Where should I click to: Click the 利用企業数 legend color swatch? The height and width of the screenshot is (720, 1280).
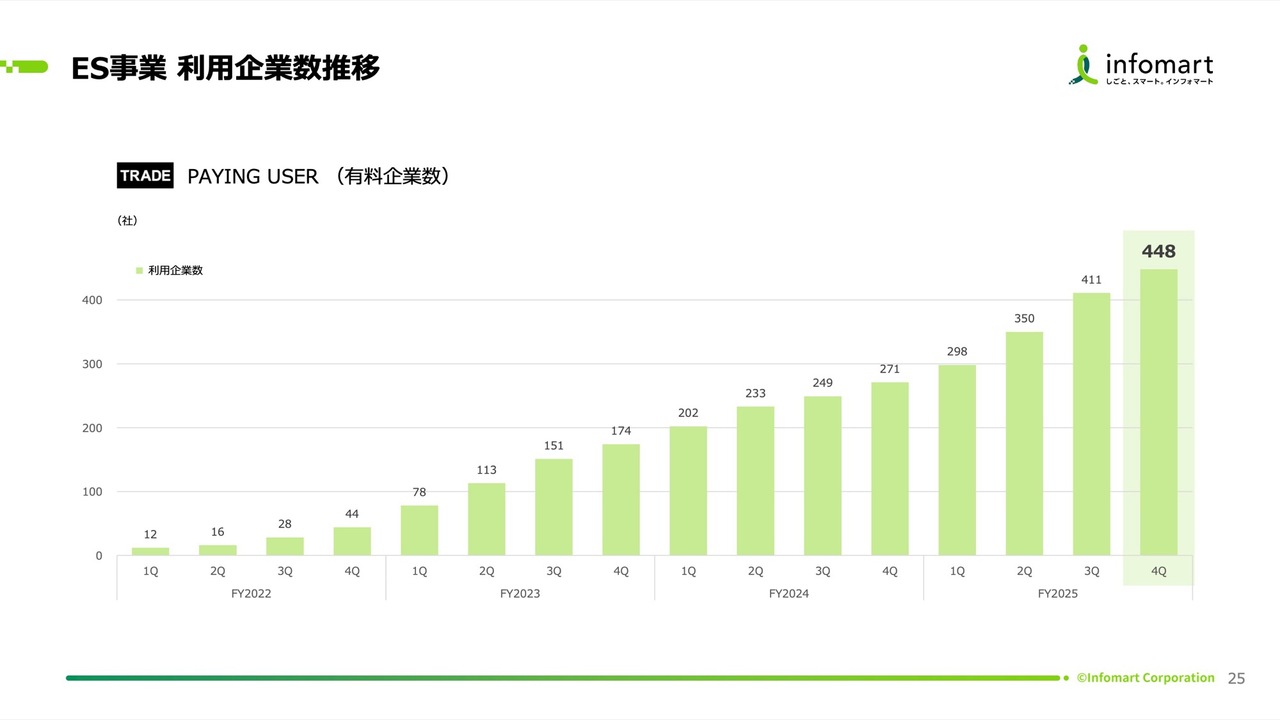tap(139, 271)
